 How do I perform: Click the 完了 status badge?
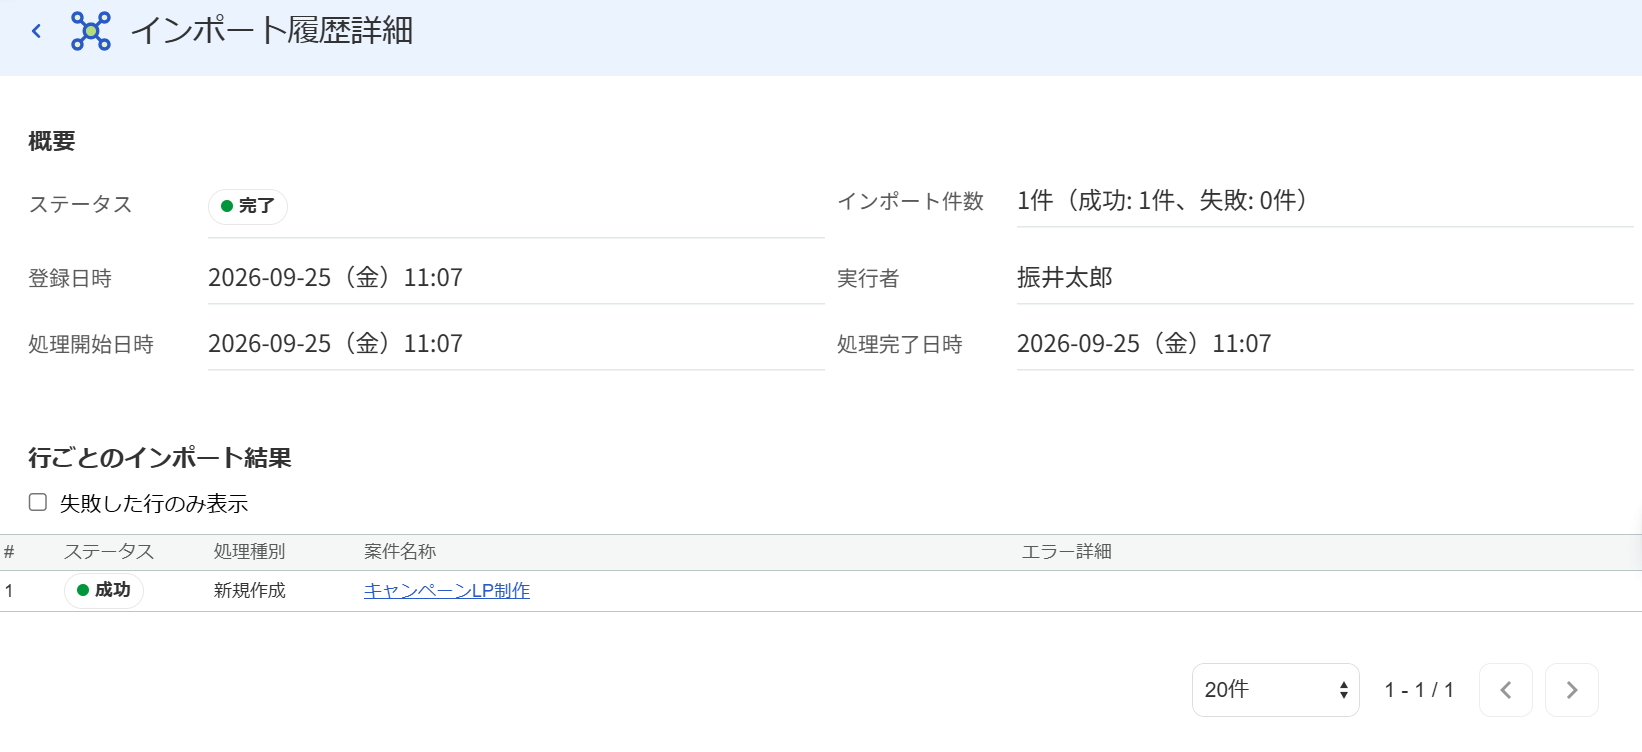(248, 206)
